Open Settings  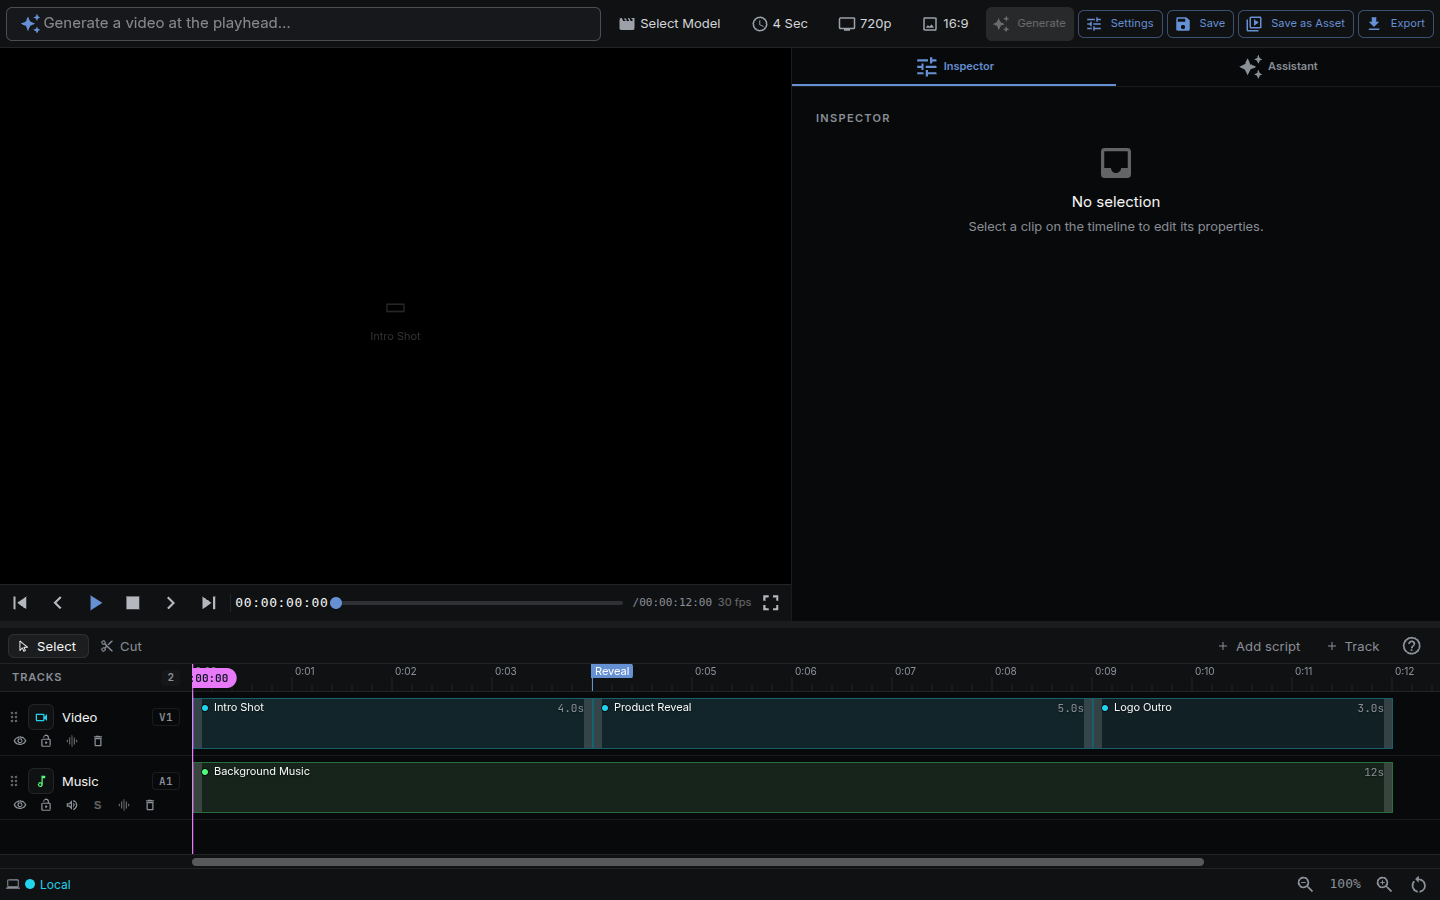1120,23
